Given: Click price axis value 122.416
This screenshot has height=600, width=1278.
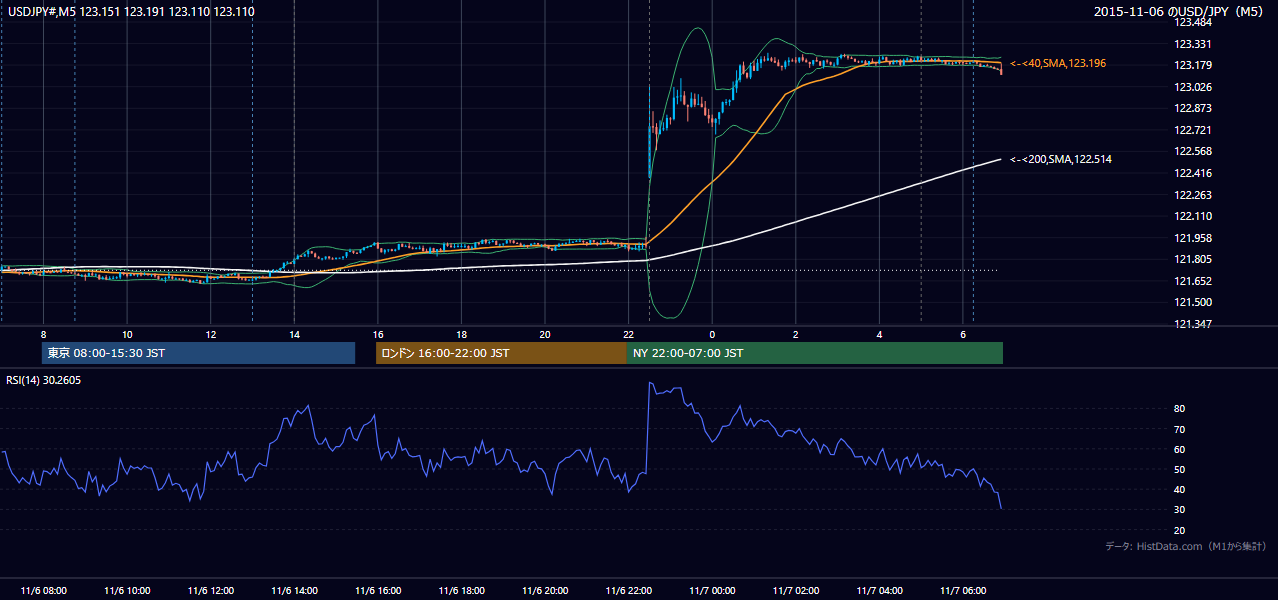Looking at the screenshot, I should coord(1193,173).
